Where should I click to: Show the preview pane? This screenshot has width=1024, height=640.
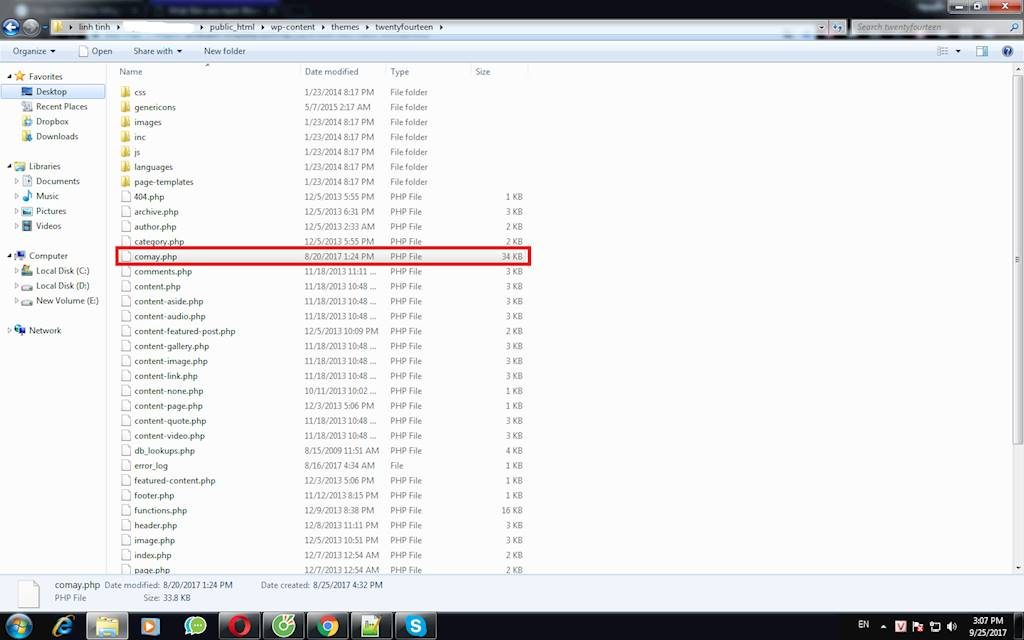tap(982, 51)
